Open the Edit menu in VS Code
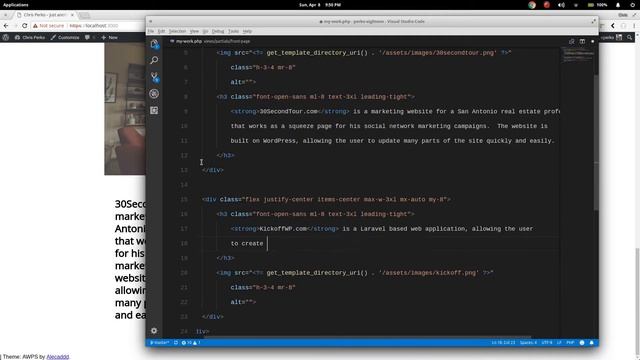Screen dimensions: 640x360 pyautogui.click(x=161, y=31)
